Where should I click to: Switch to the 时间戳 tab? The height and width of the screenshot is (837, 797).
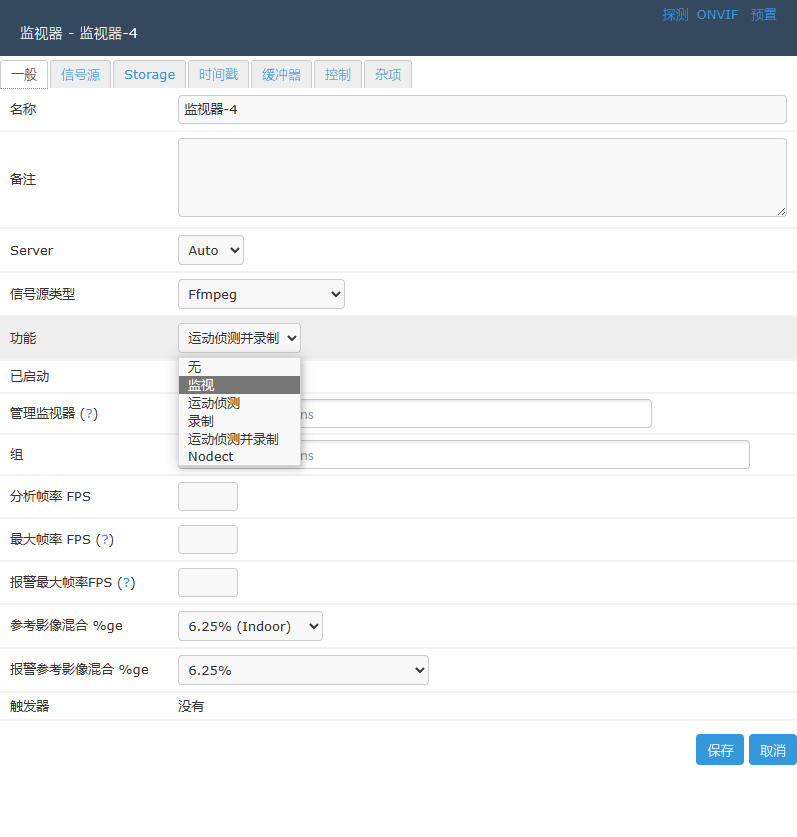point(218,75)
